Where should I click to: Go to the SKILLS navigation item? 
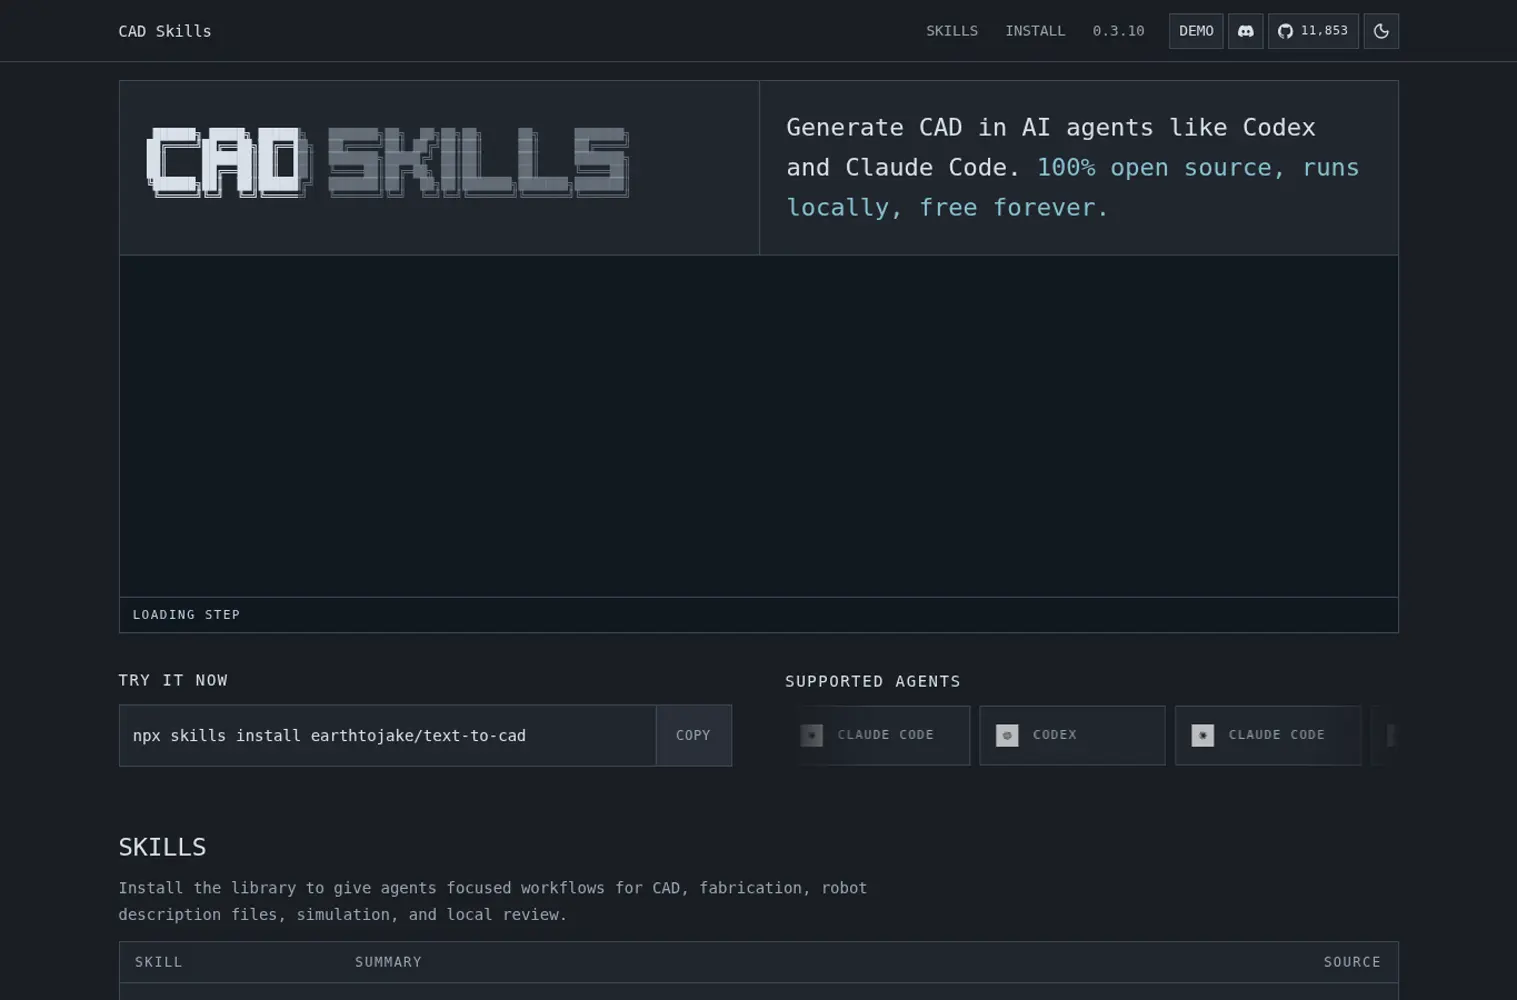click(952, 31)
